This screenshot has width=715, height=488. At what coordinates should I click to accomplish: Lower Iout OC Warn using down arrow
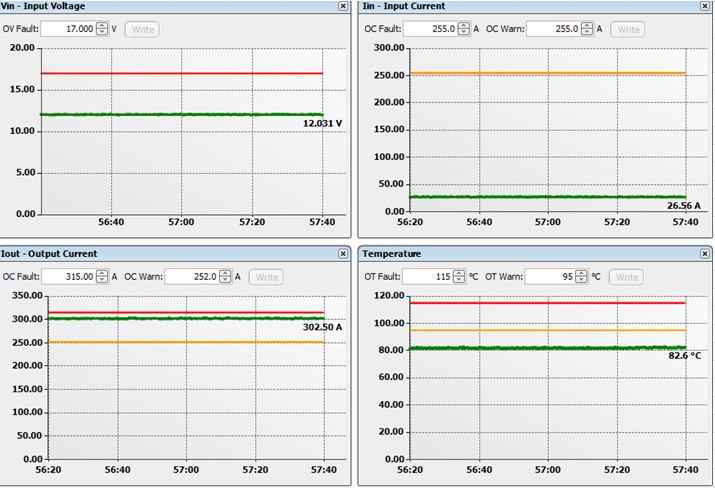(226, 281)
